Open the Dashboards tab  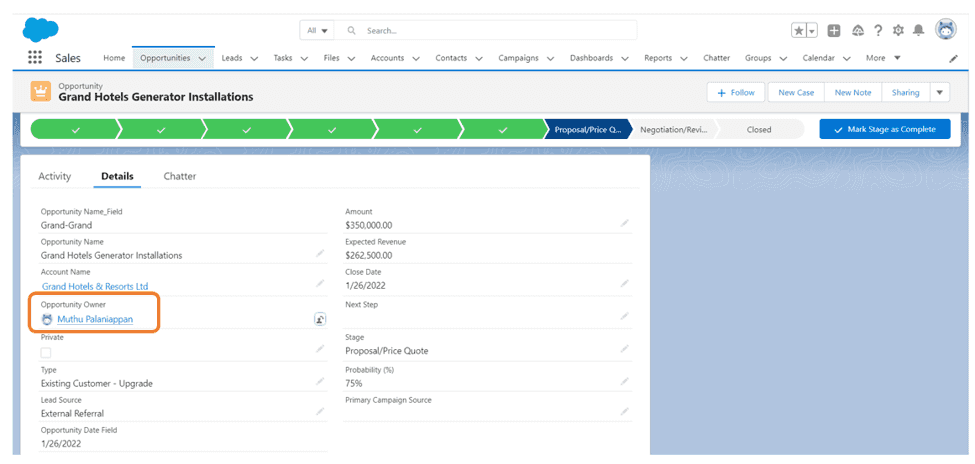click(591, 58)
